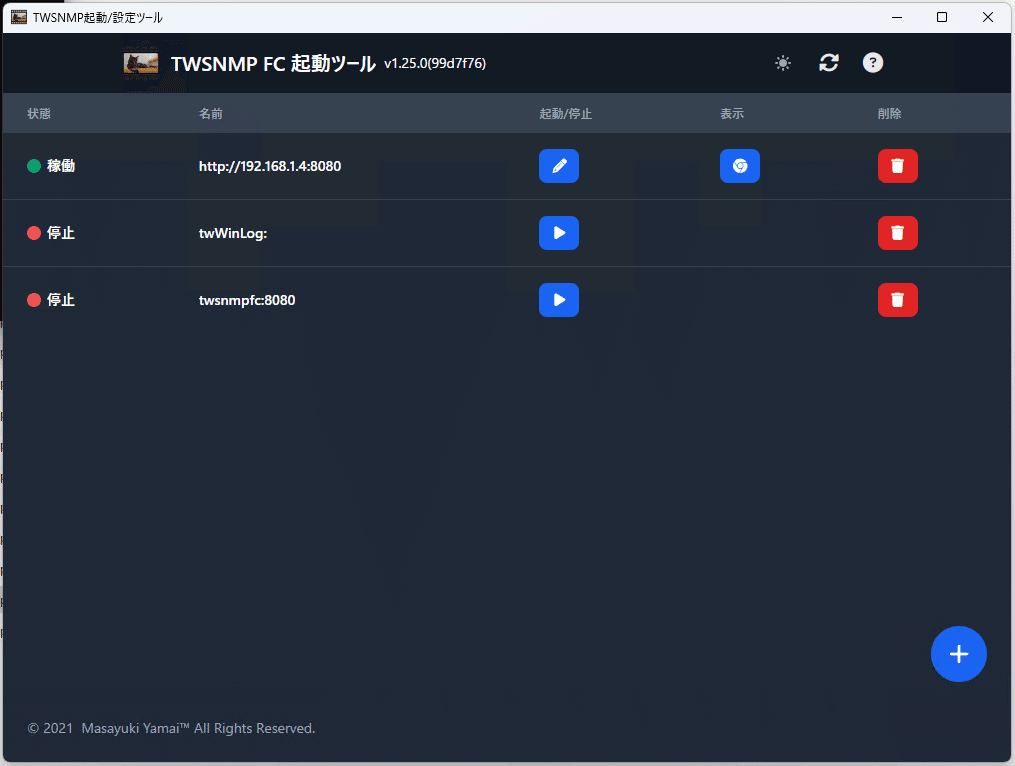
Task: Open http://192.168.1.4:8080 with the globe icon
Action: click(740, 166)
